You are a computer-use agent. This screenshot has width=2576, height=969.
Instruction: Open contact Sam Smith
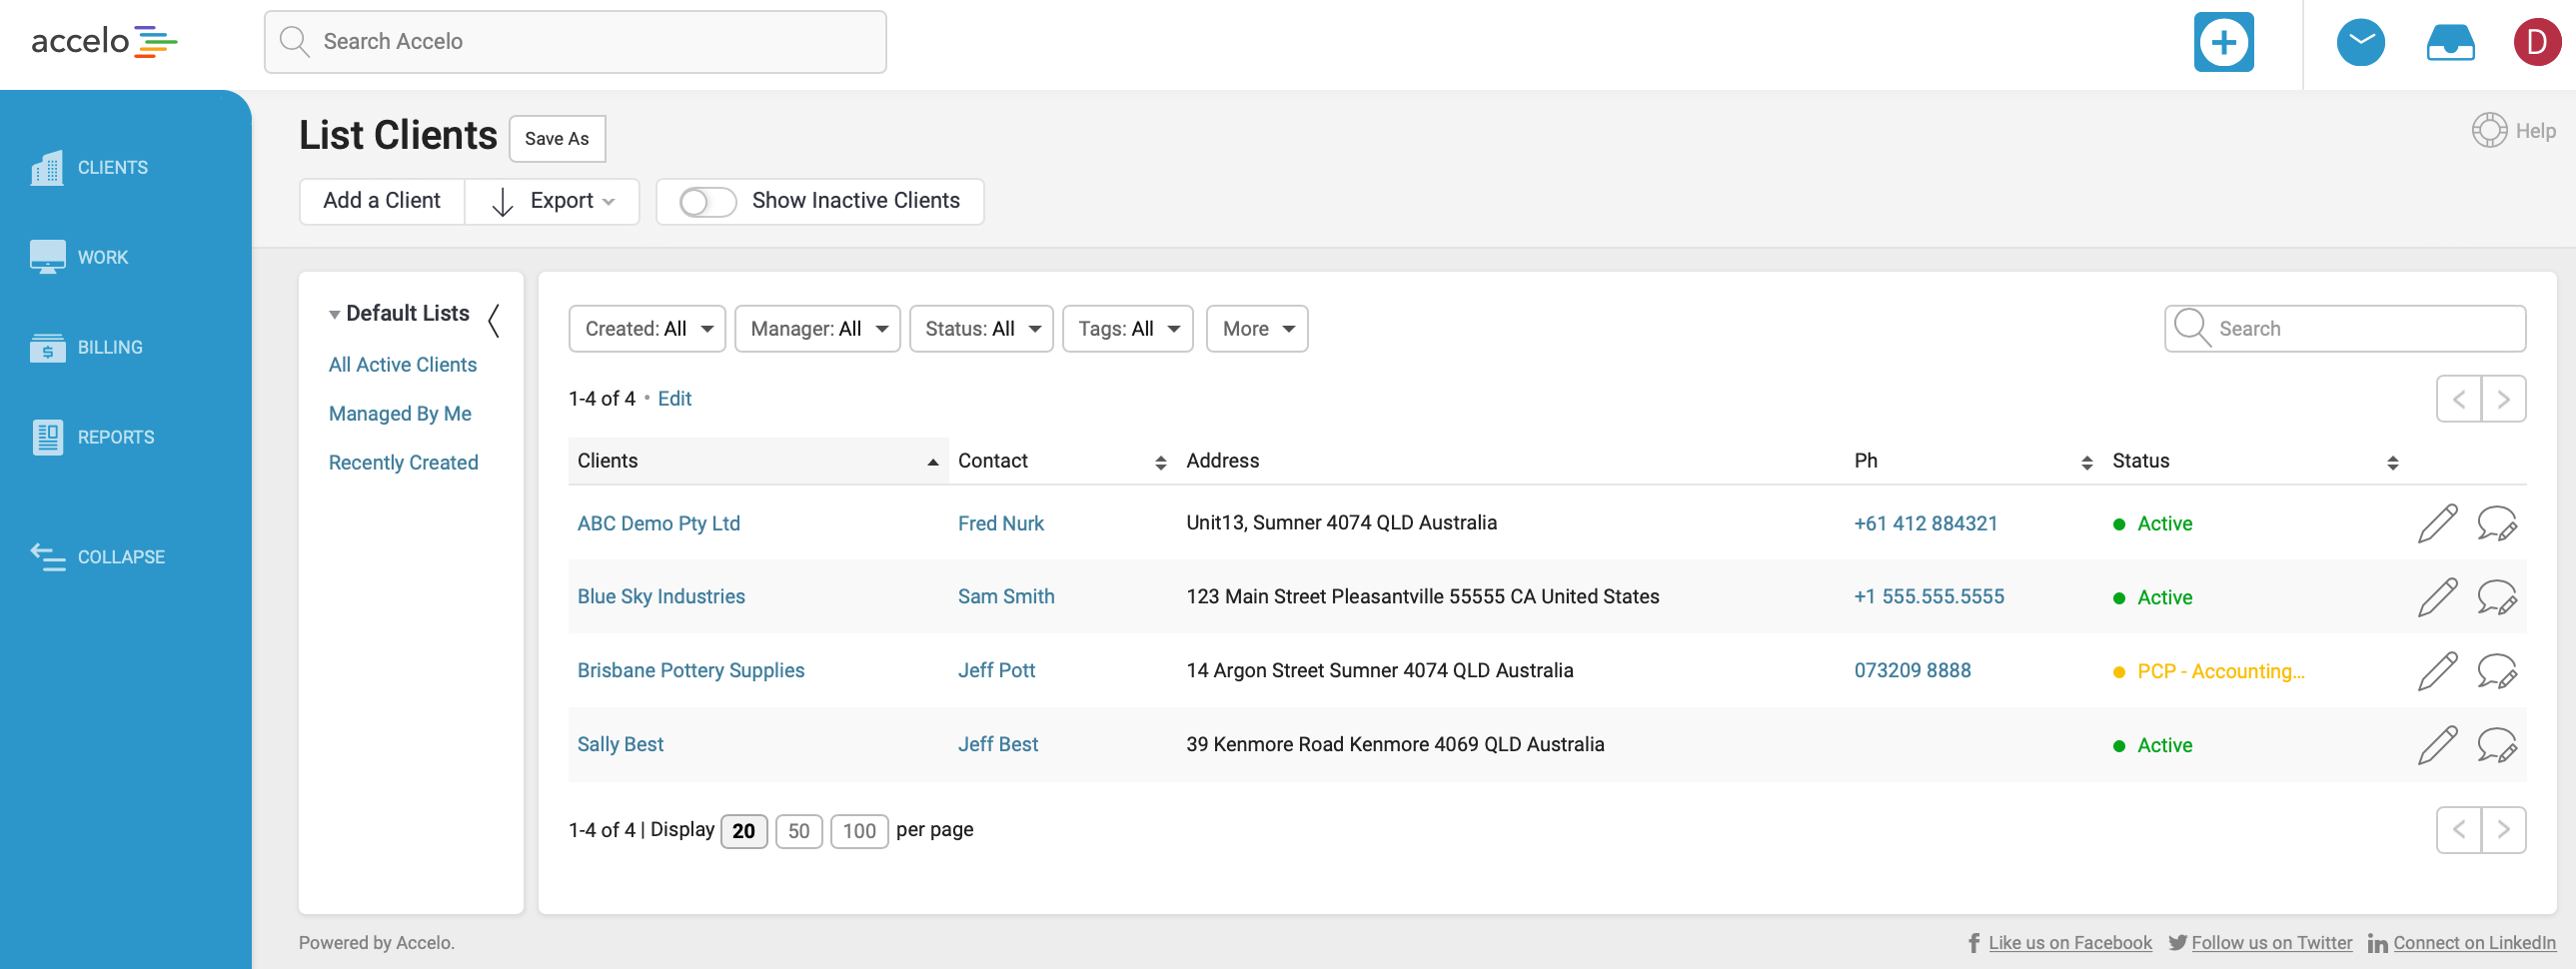click(1005, 597)
